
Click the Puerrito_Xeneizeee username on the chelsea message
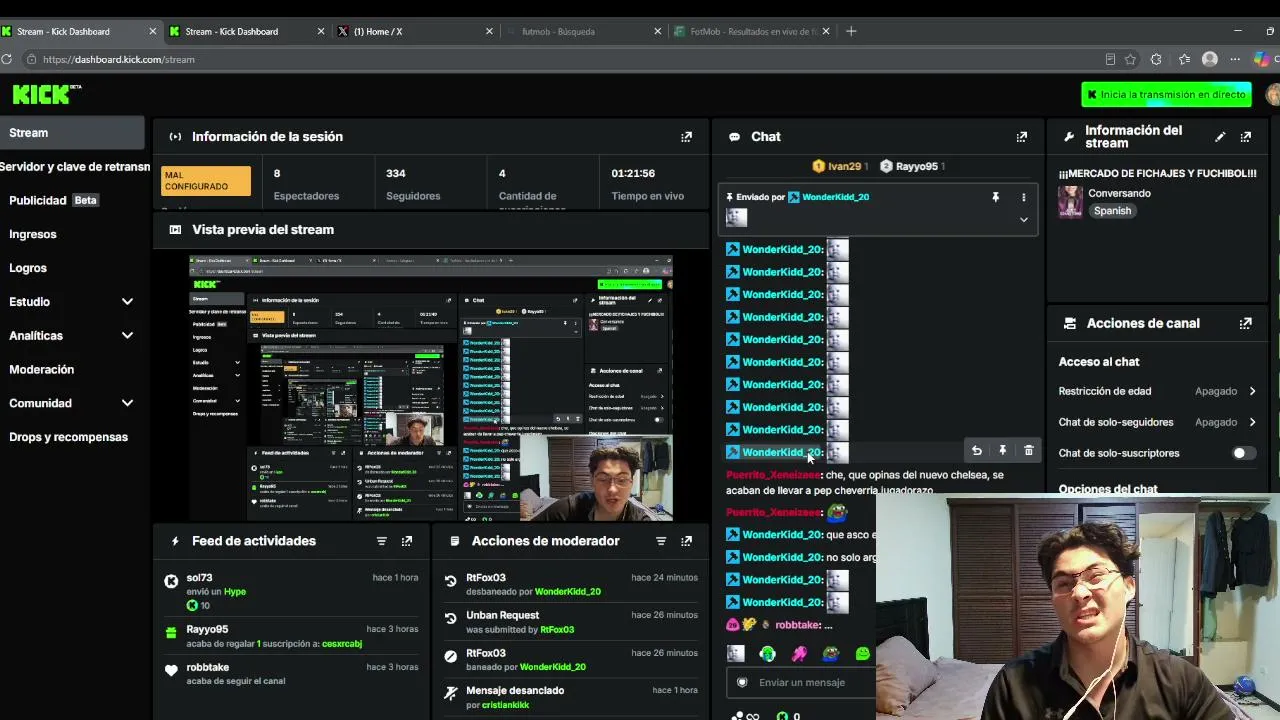[x=773, y=475]
